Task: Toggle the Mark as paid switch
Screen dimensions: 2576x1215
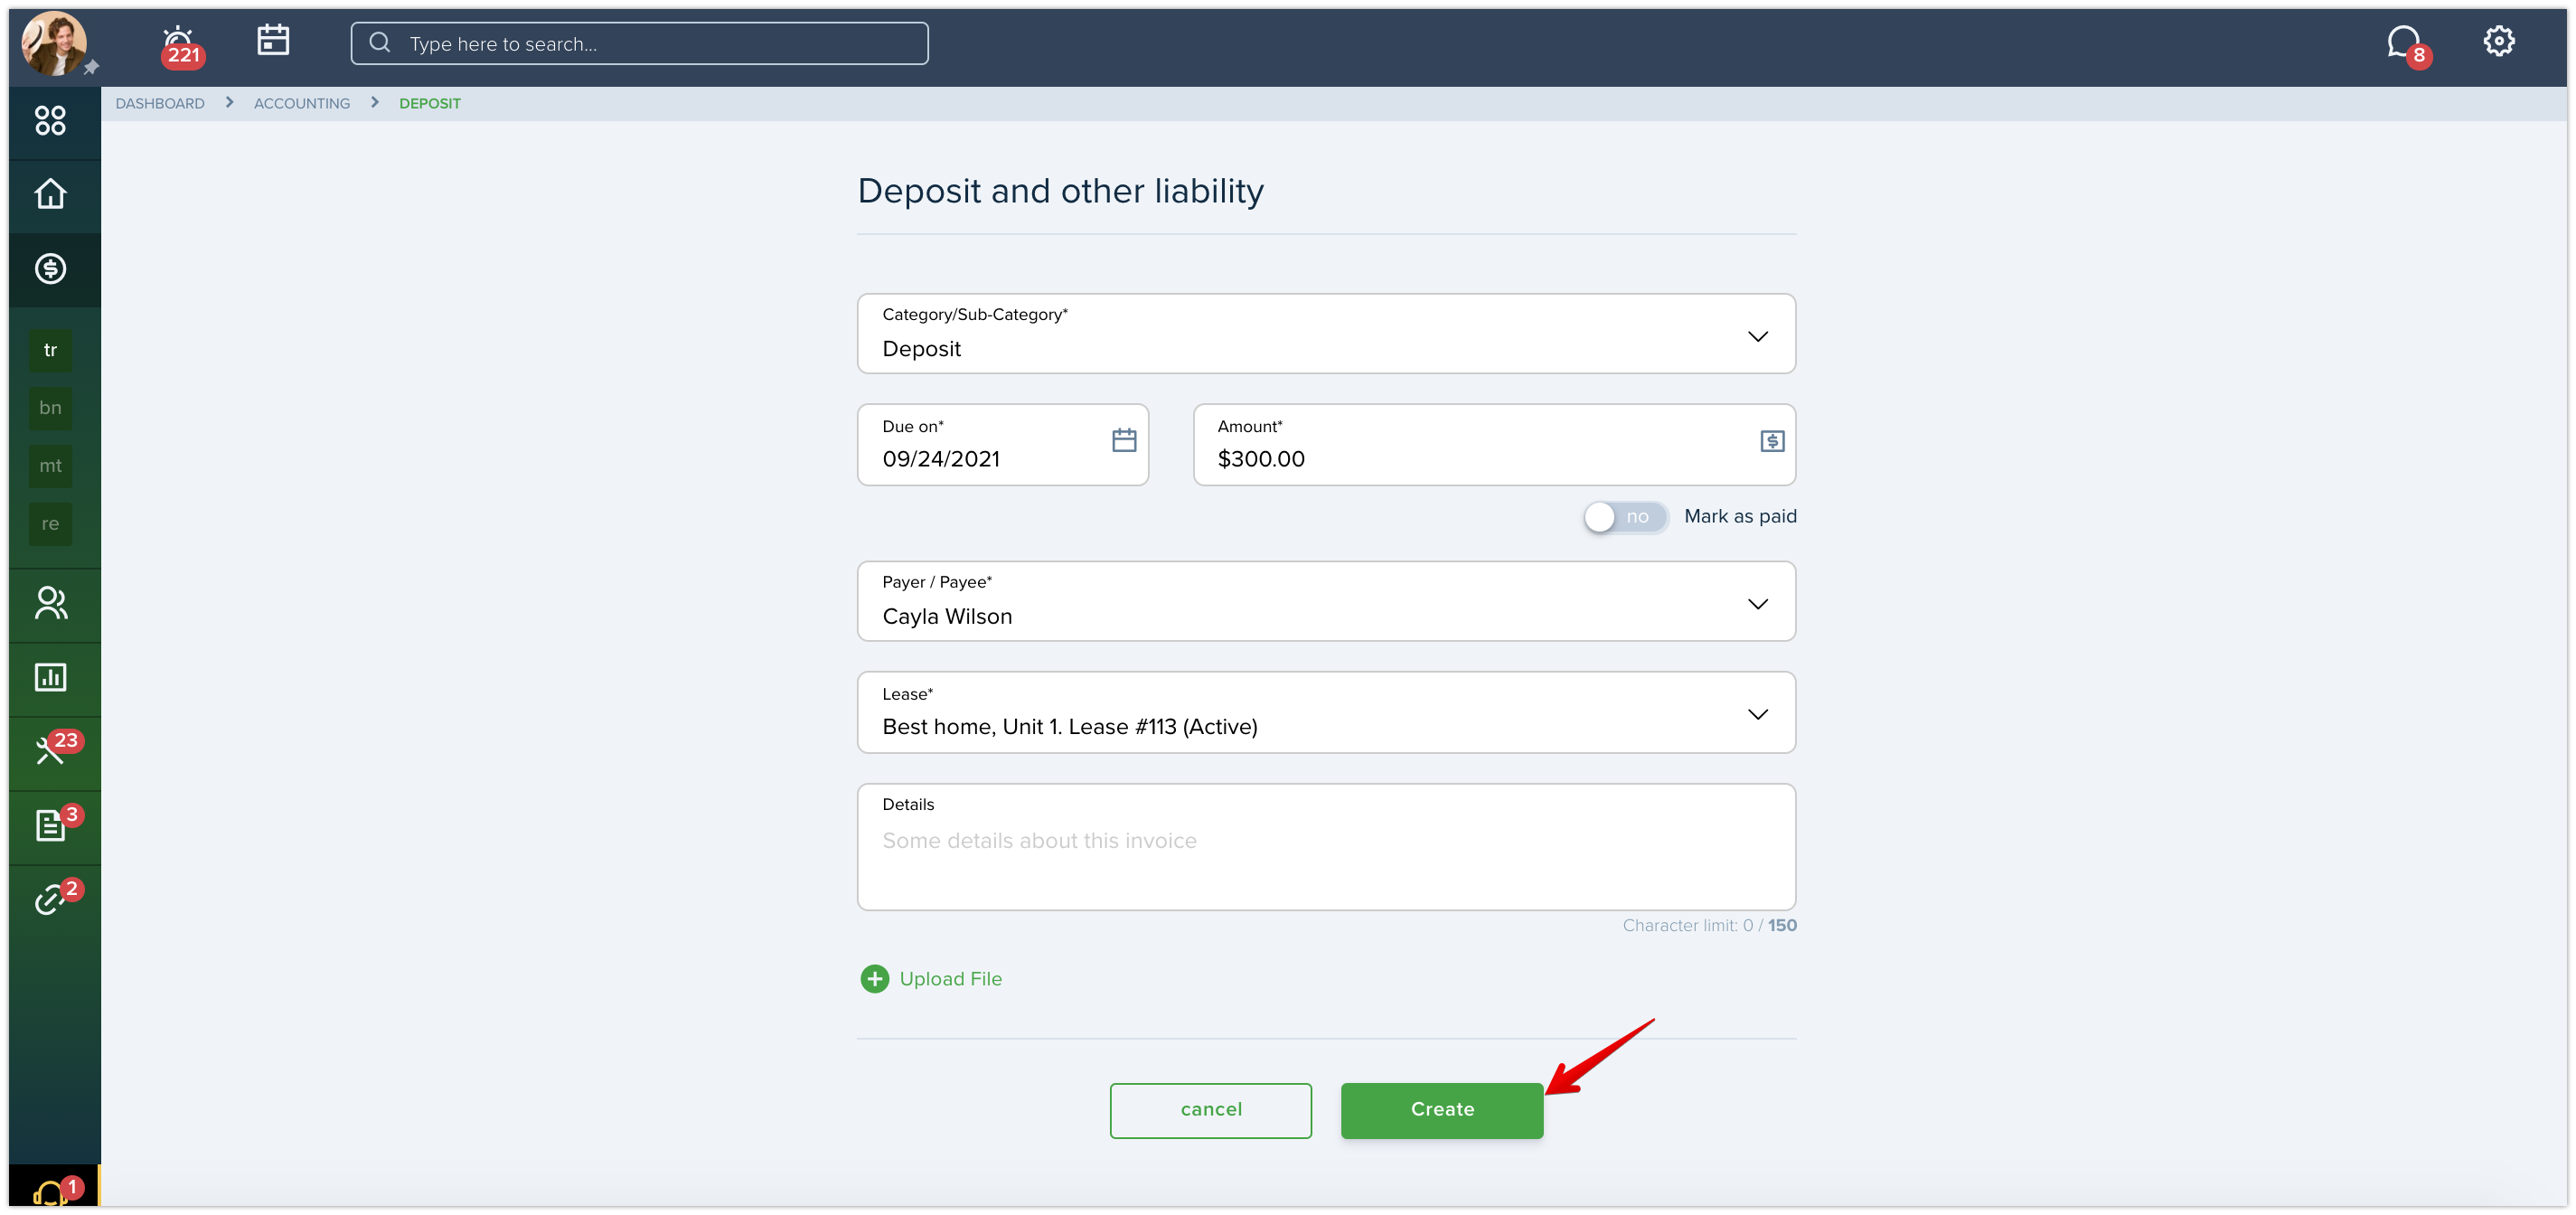Action: (x=1625, y=517)
